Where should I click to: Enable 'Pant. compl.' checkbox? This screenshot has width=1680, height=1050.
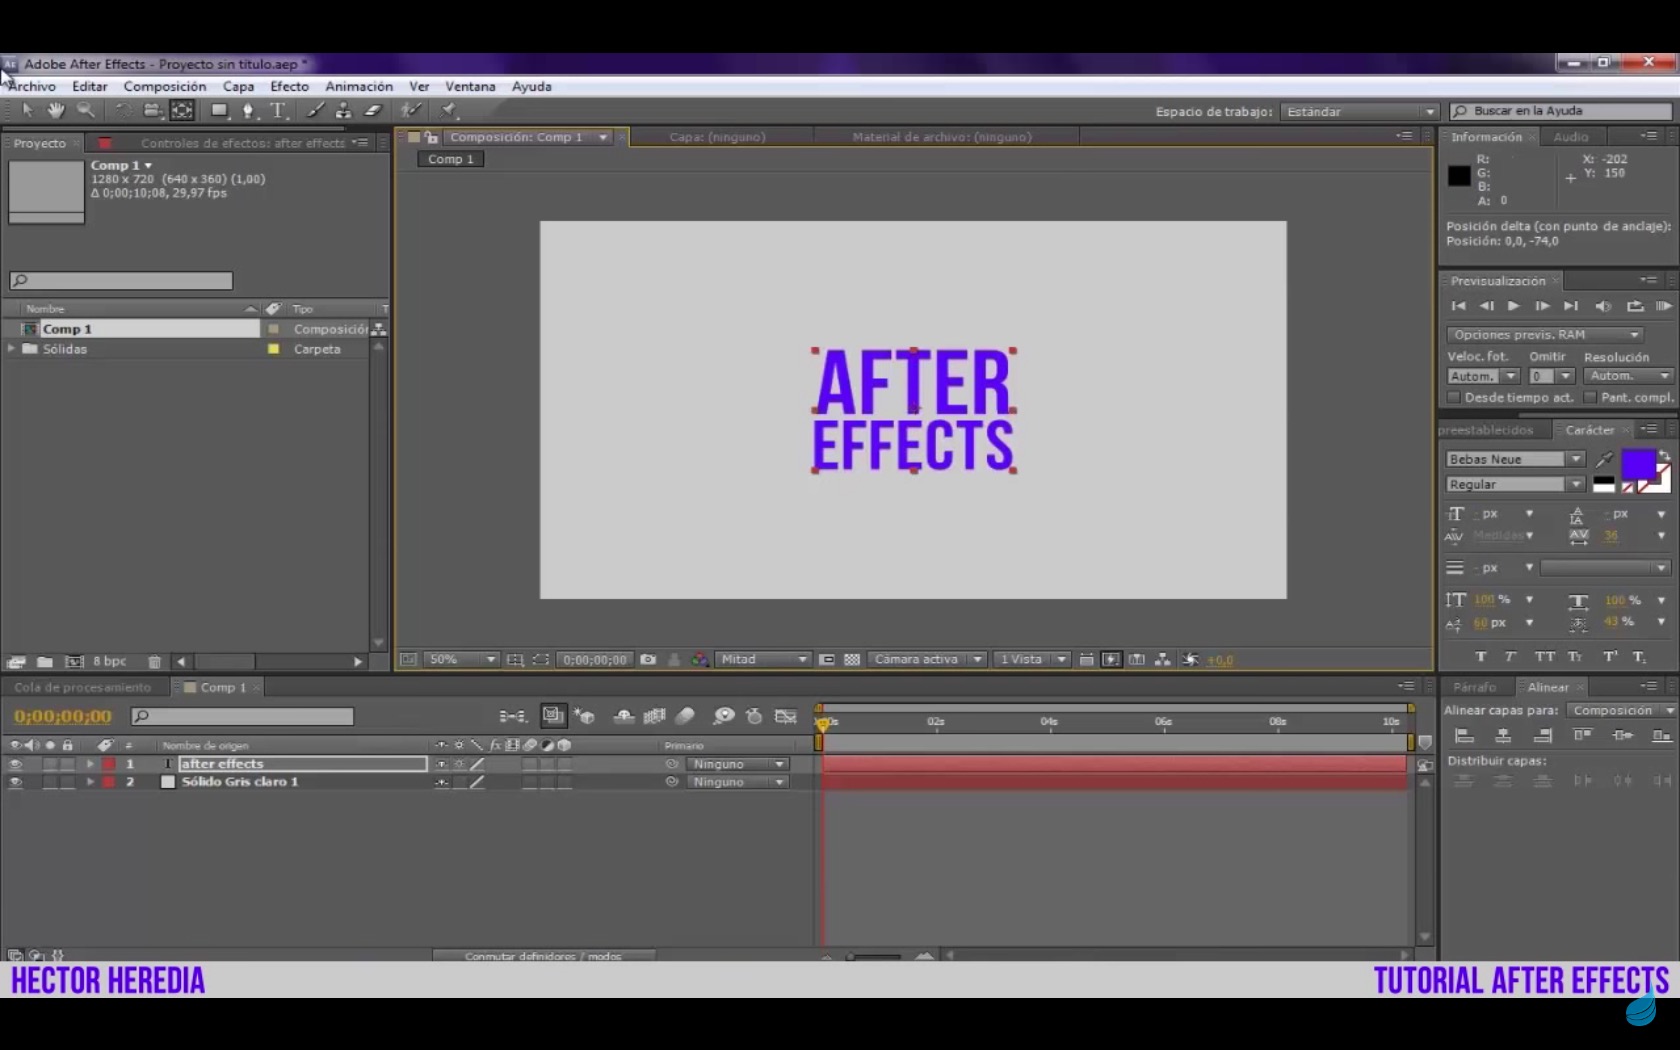coord(1590,398)
